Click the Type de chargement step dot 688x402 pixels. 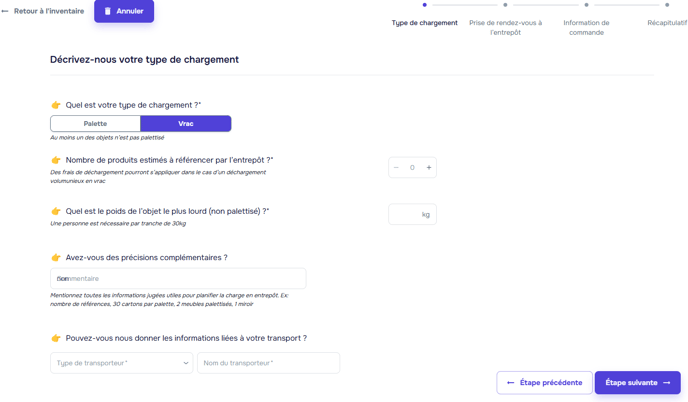coord(424,5)
